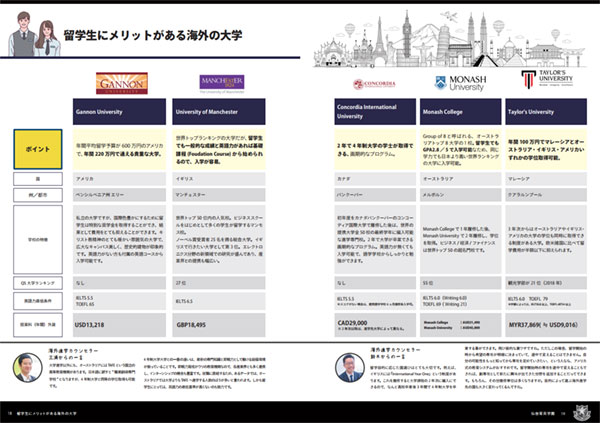Screen dimensions: 600x423
Task: Click the 国 row label
Action: [38, 179]
